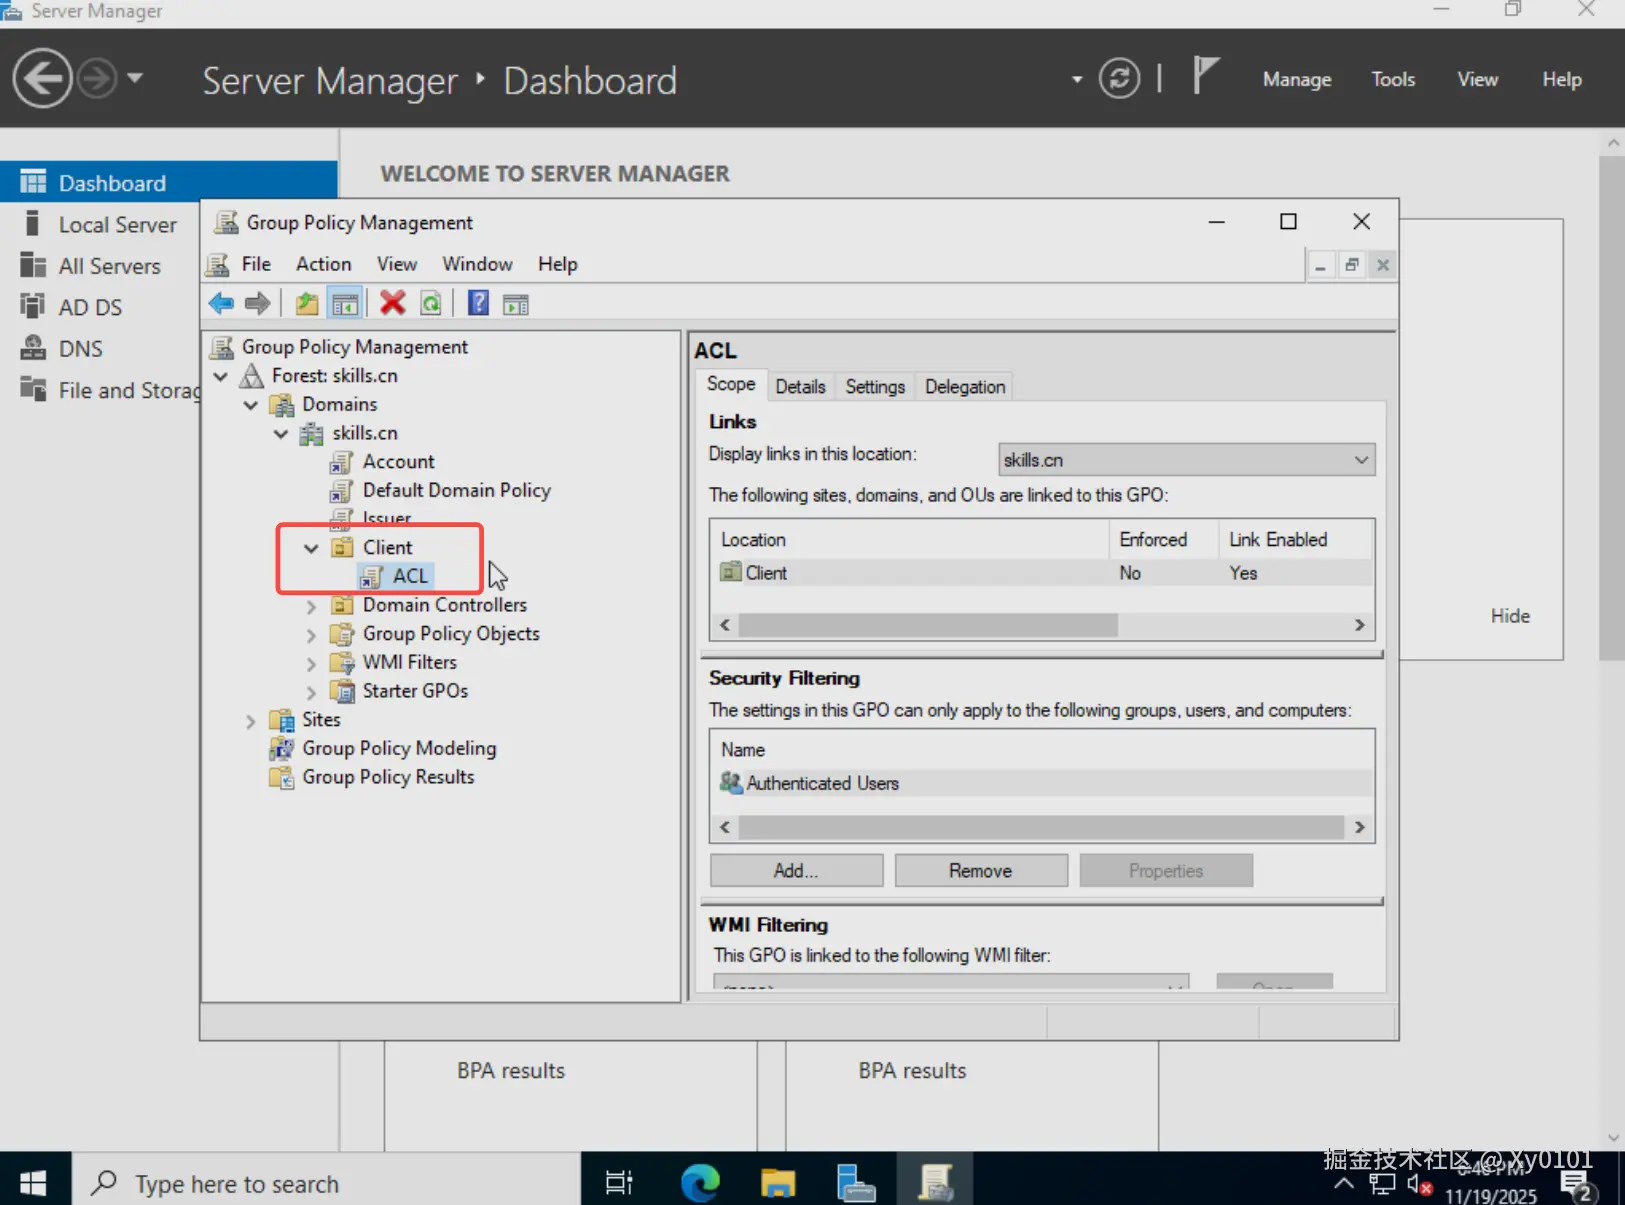The width and height of the screenshot is (1625, 1205).
Task: Click Hide link in welcome panel
Action: pyautogui.click(x=1510, y=616)
